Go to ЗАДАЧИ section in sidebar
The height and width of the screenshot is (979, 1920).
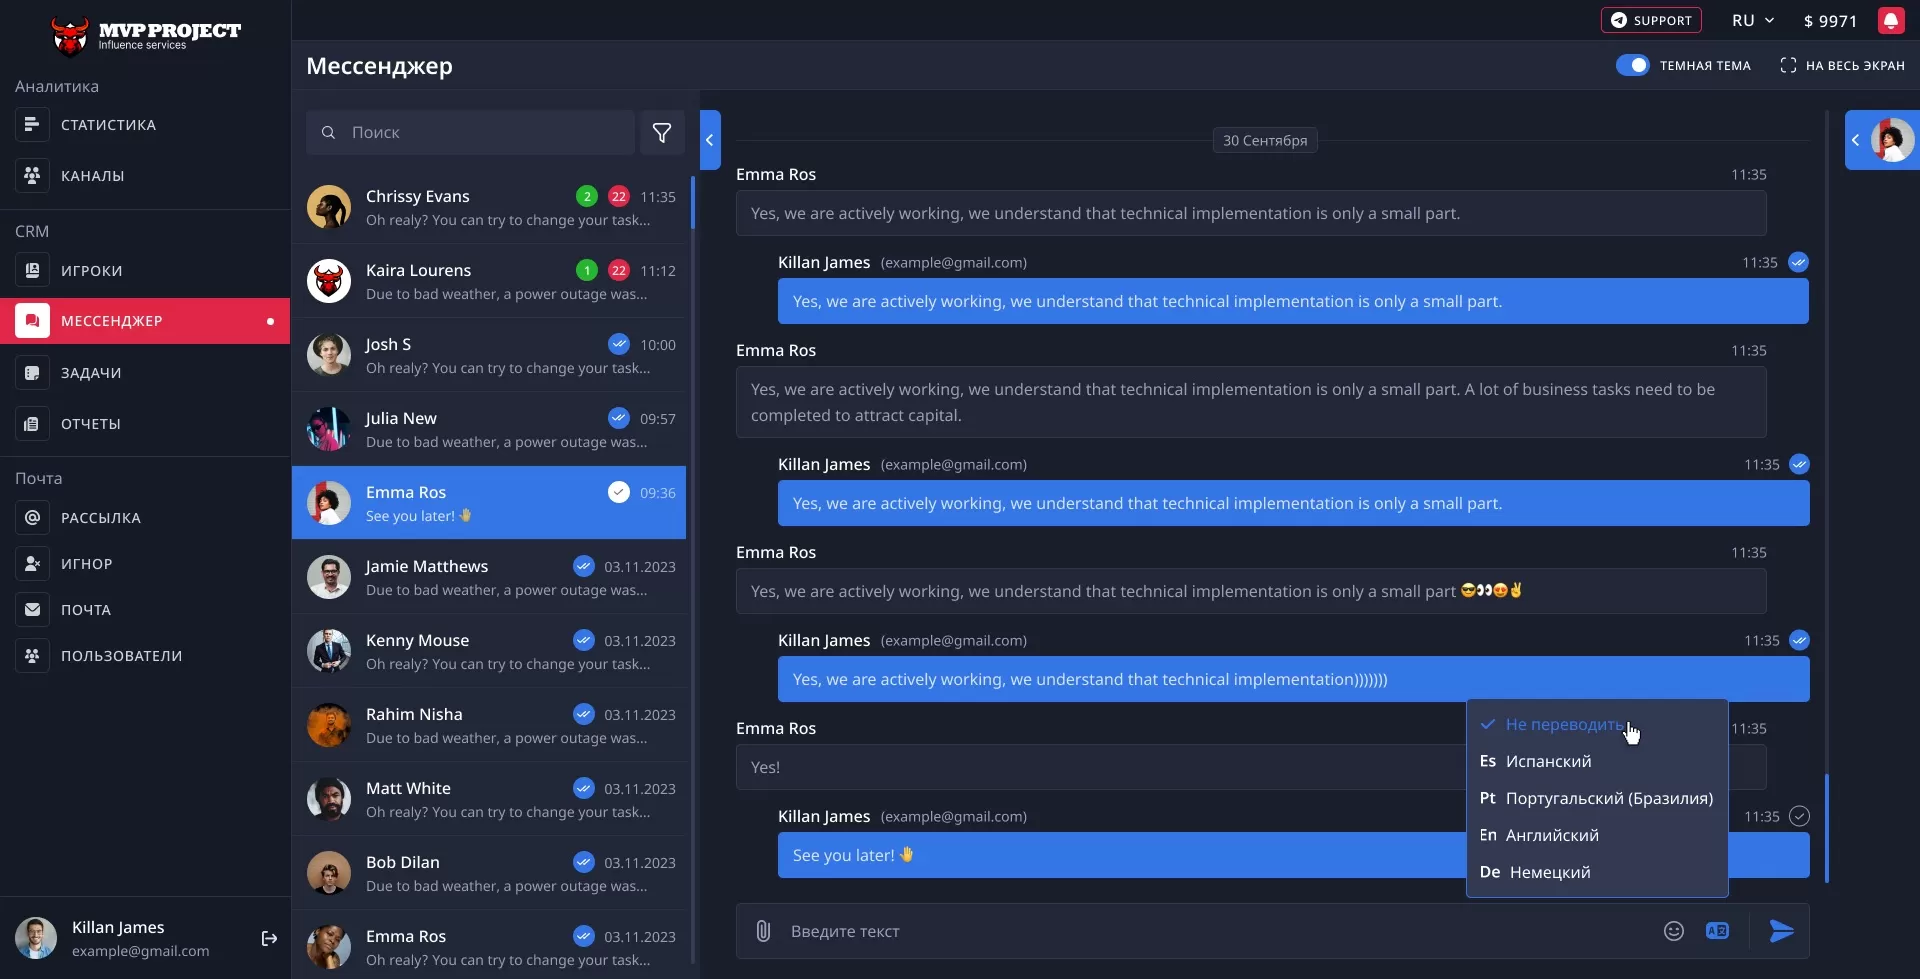coord(91,373)
